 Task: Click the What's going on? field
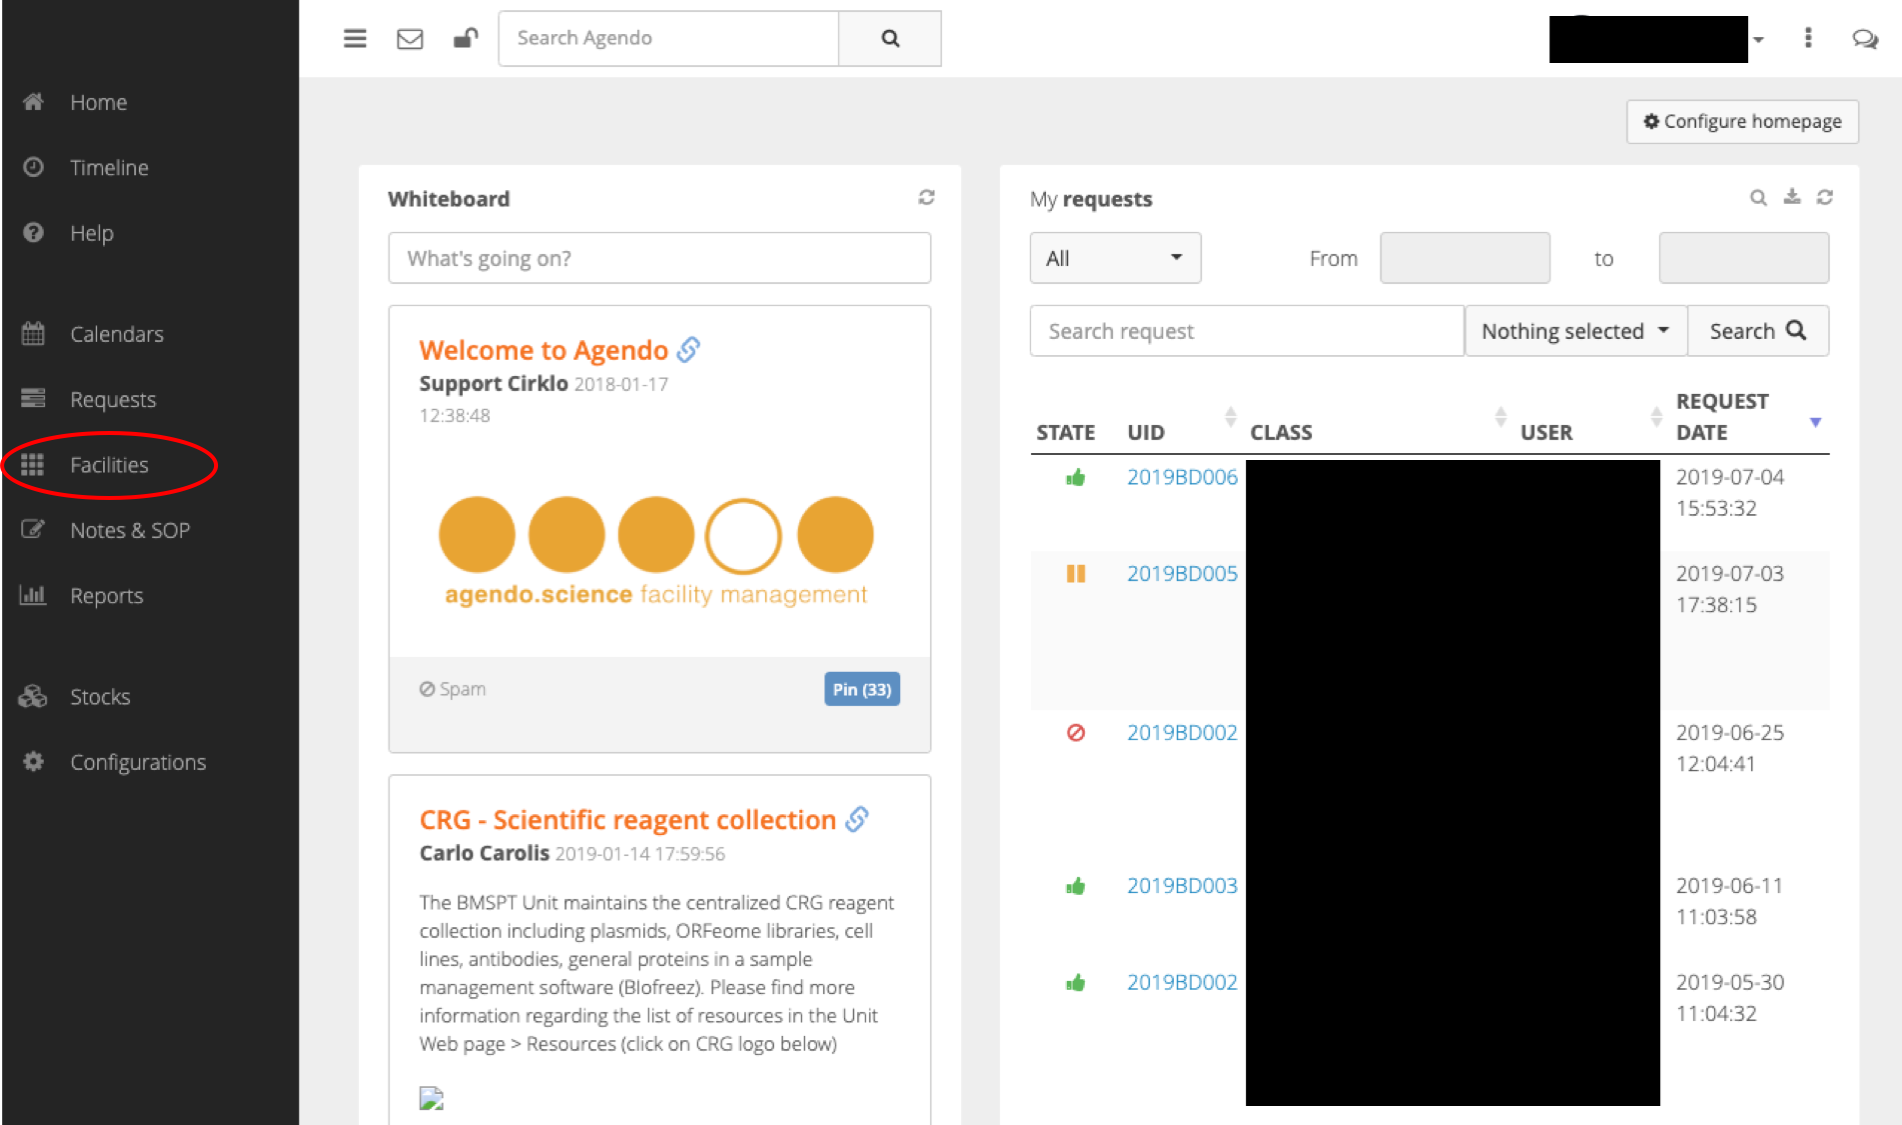(659, 258)
